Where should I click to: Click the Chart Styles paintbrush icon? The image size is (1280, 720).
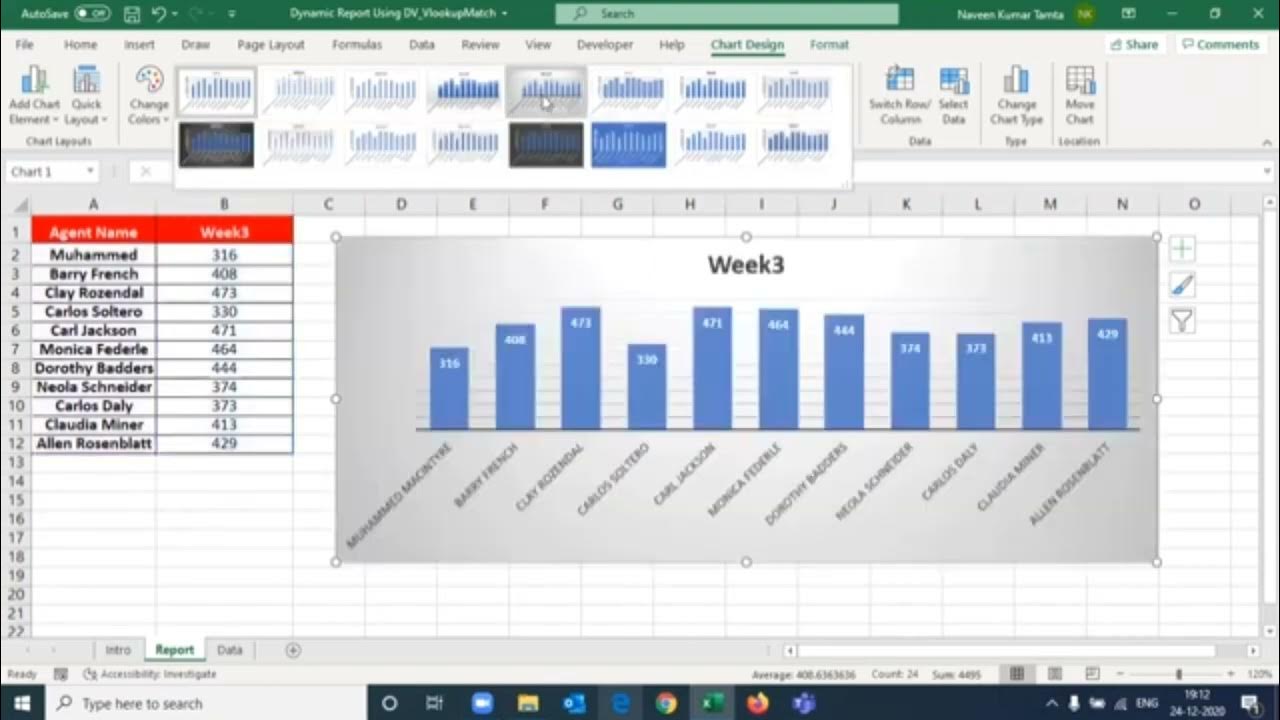[1182, 285]
